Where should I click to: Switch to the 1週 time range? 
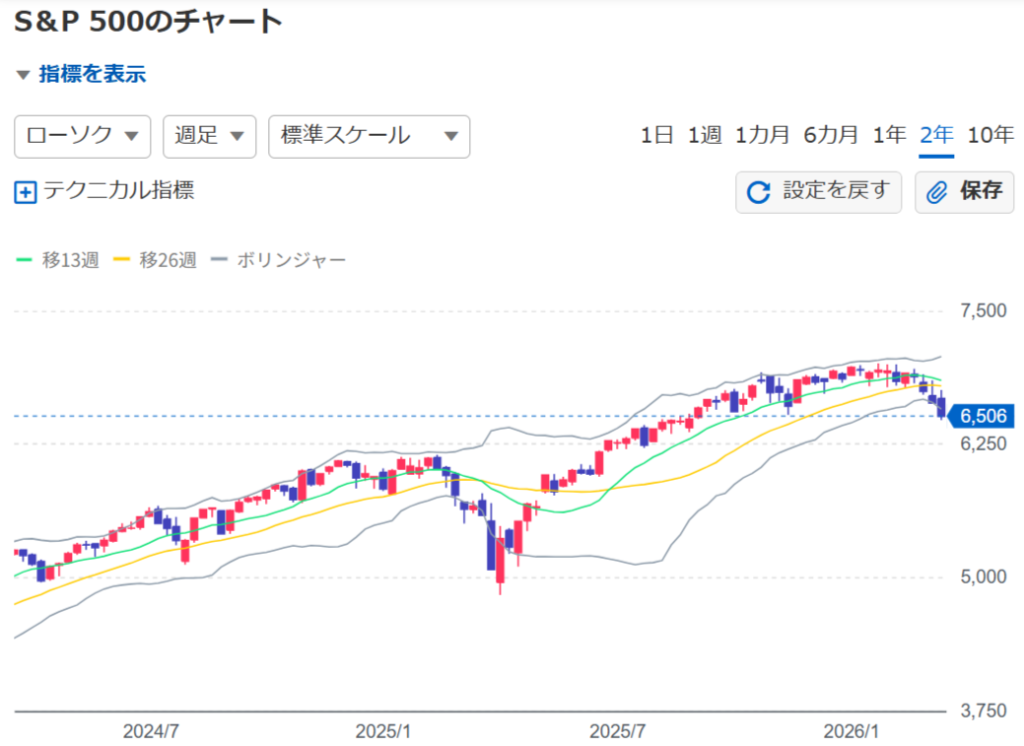click(704, 136)
